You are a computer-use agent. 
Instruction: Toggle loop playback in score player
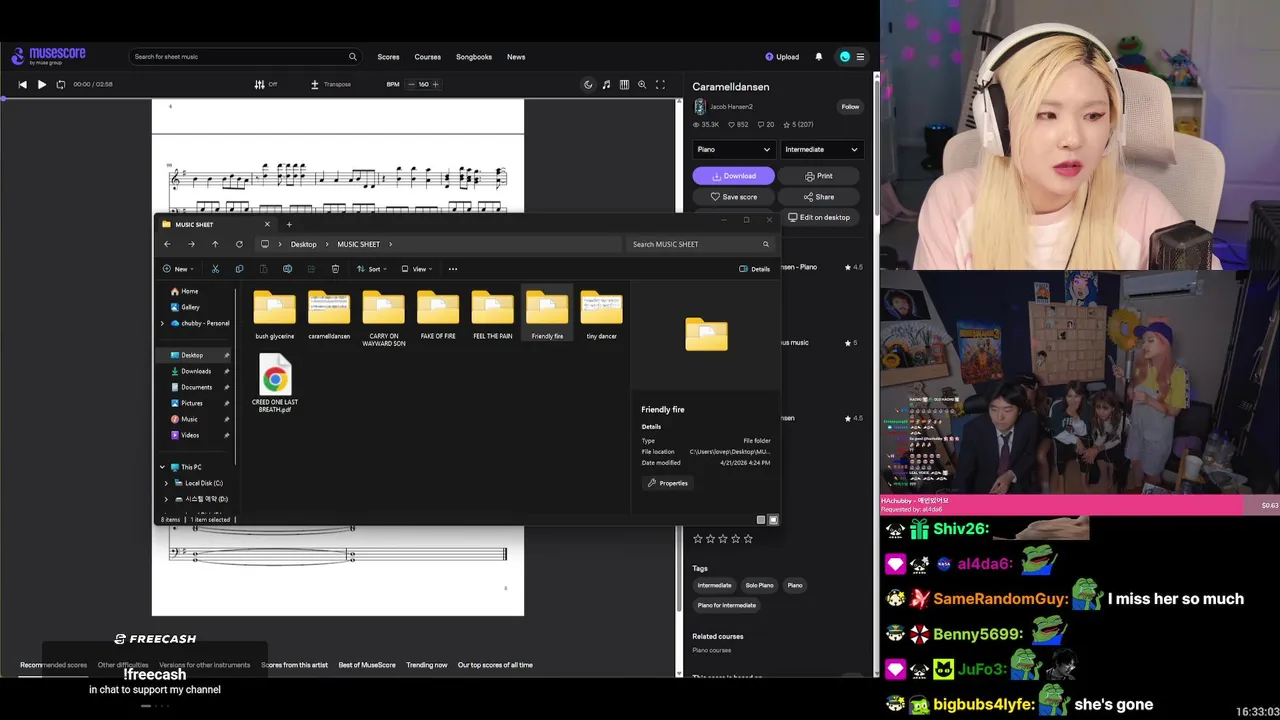[x=60, y=84]
